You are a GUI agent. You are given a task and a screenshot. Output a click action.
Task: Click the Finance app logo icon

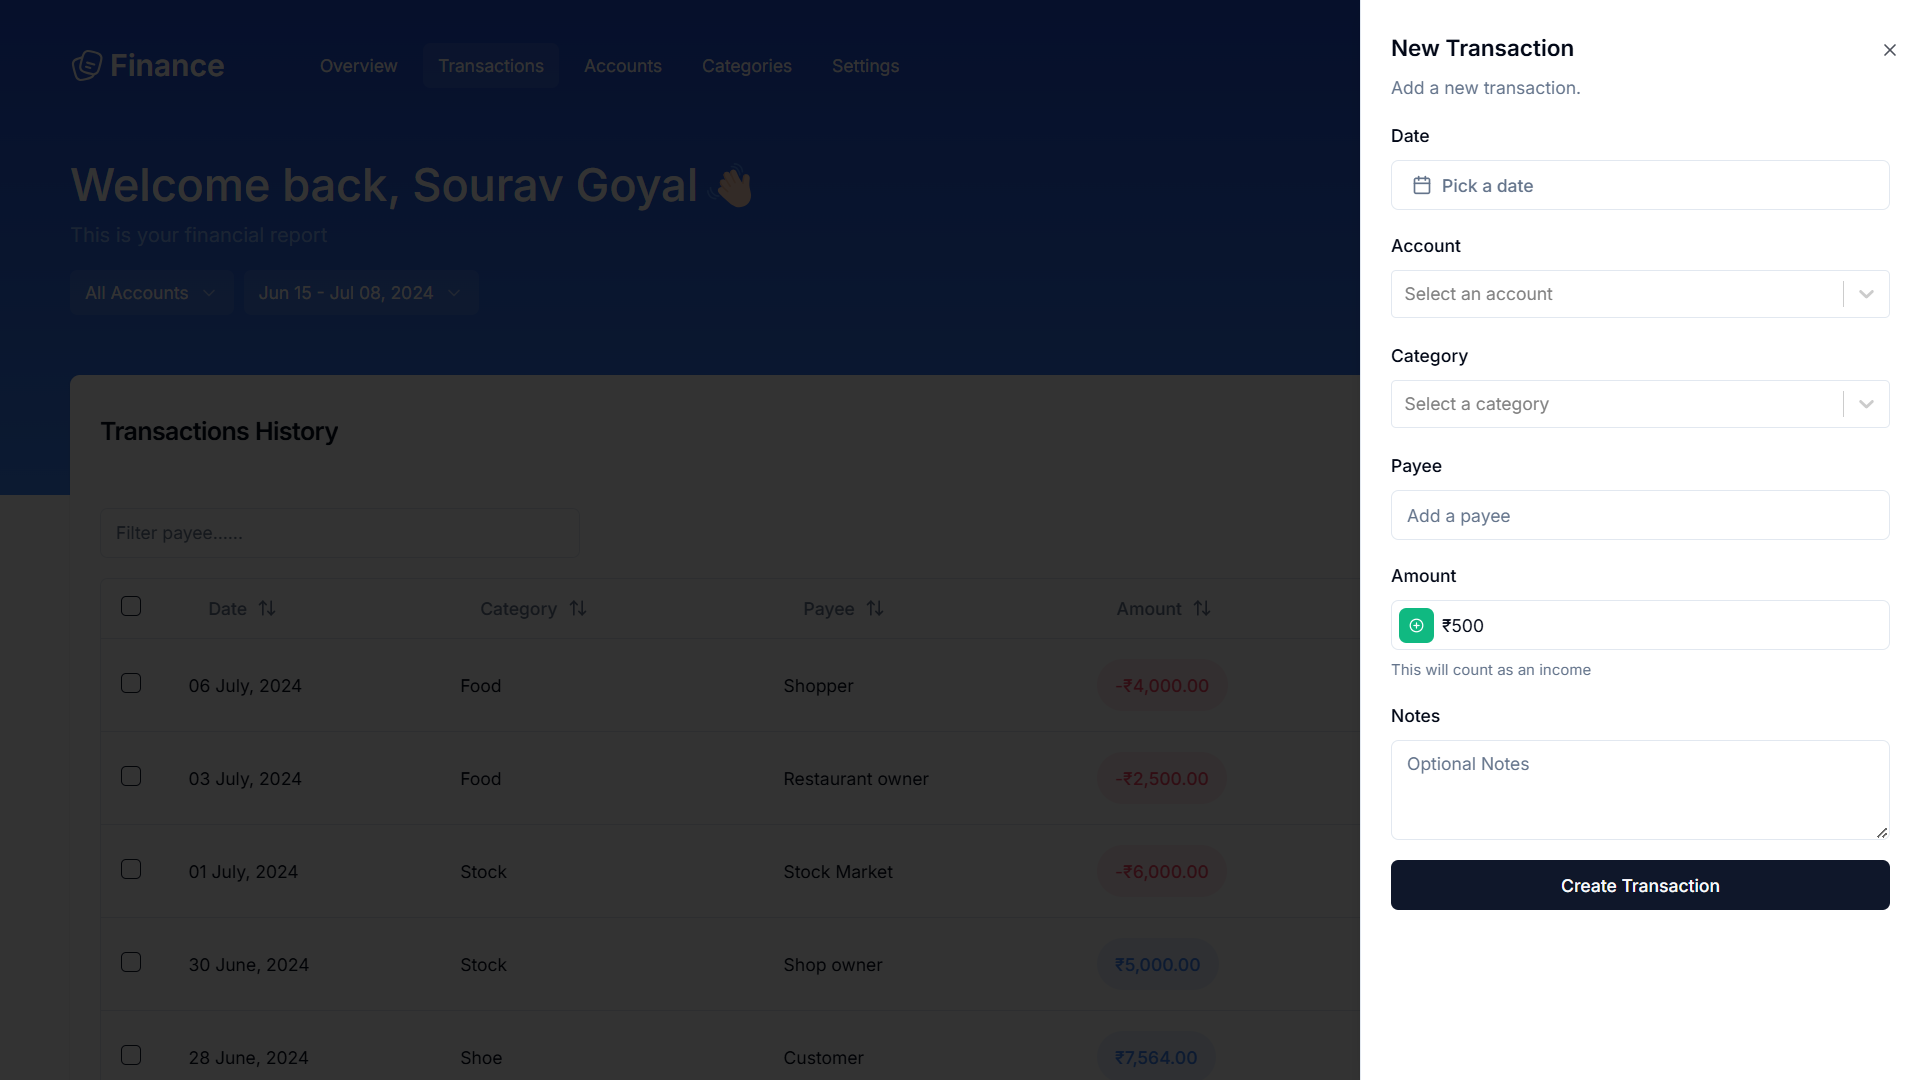pos(86,66)
